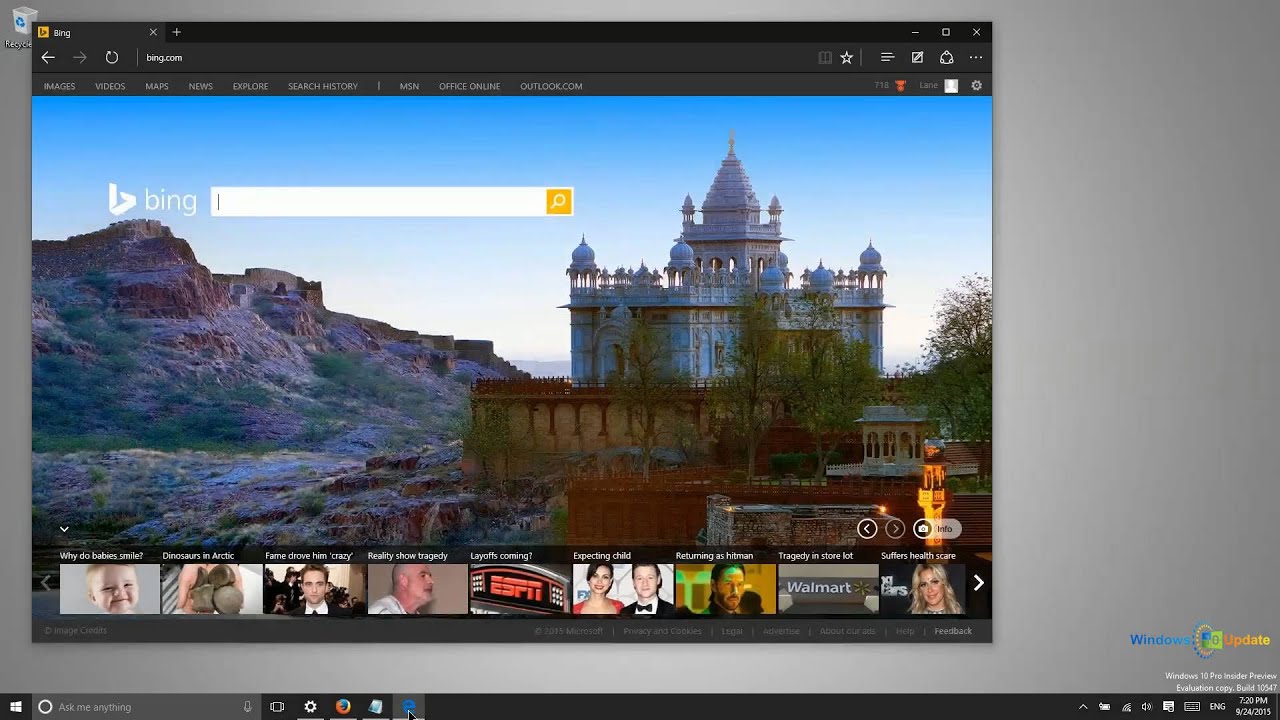This screenshot has width=1280, height=720.
Task: Add page to favorites star icon
Action: 847,58
